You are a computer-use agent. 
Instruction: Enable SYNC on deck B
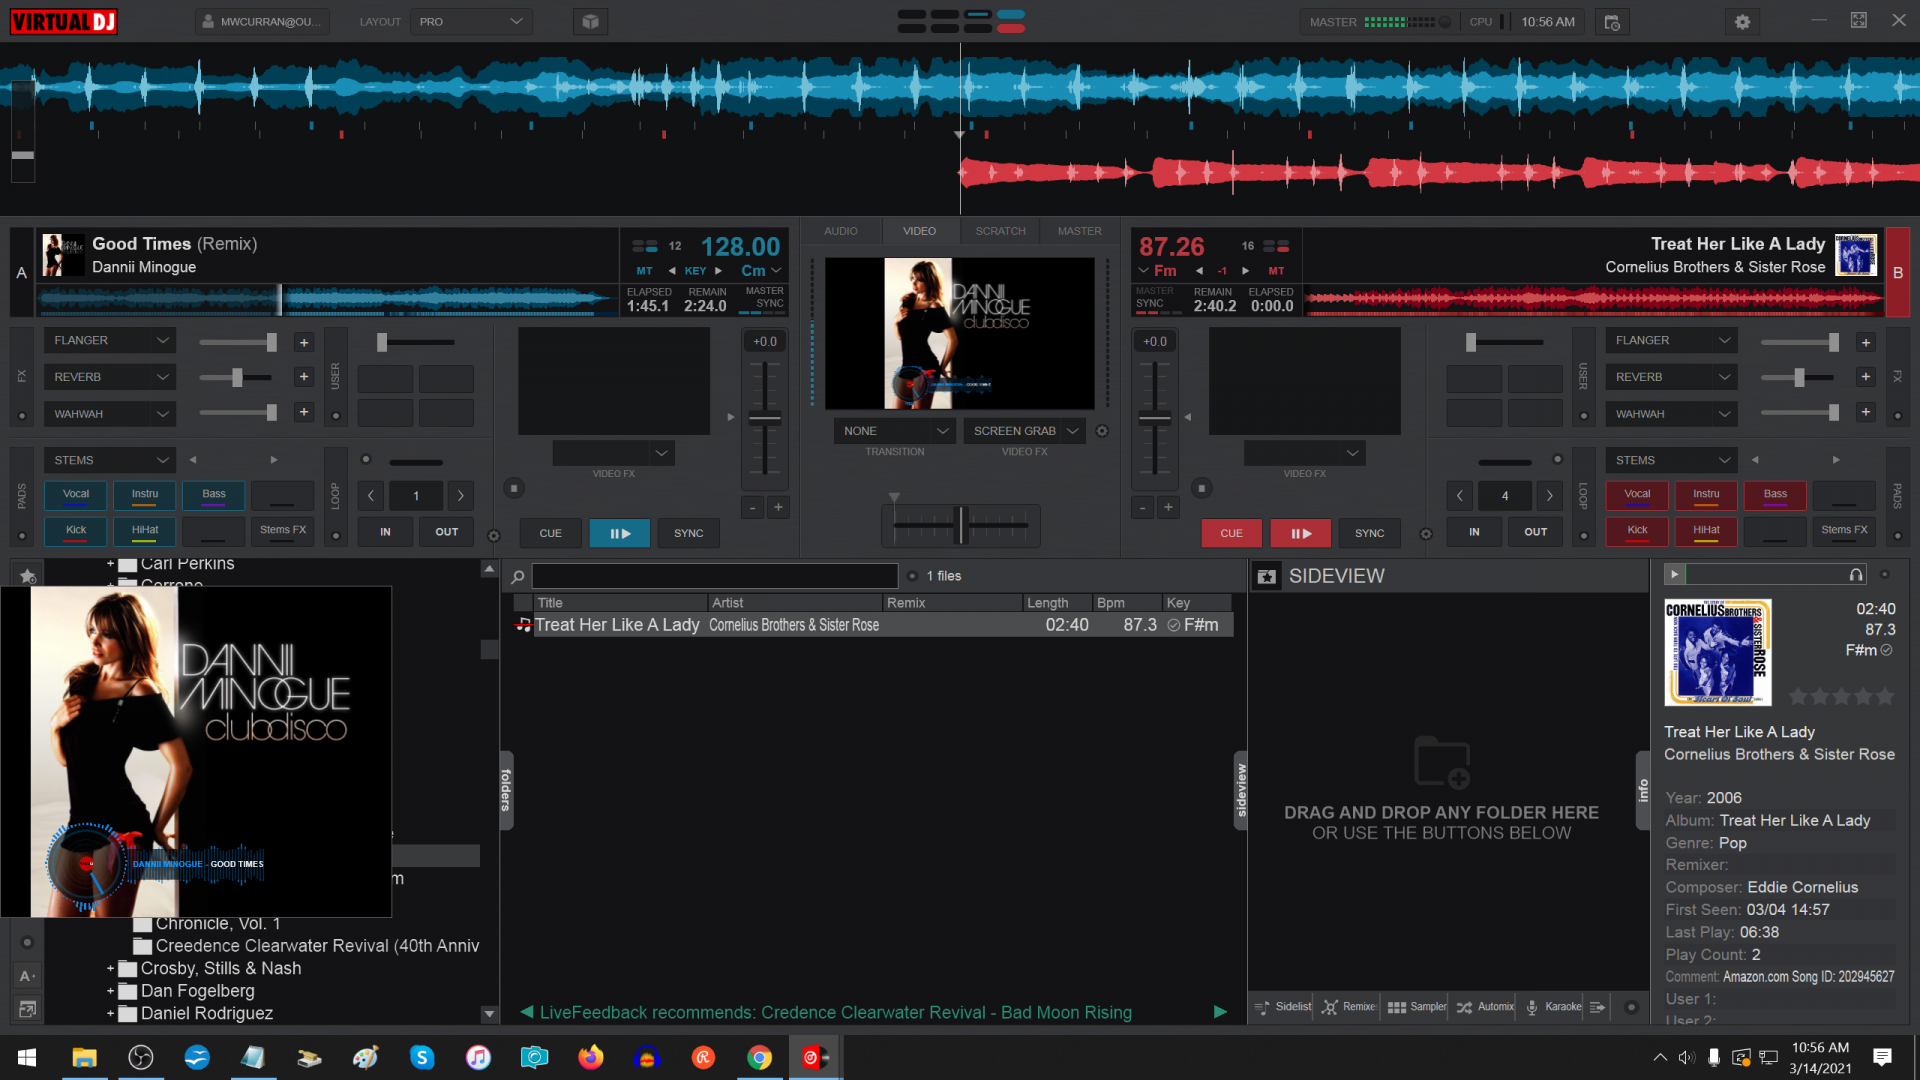[1369, 533]
